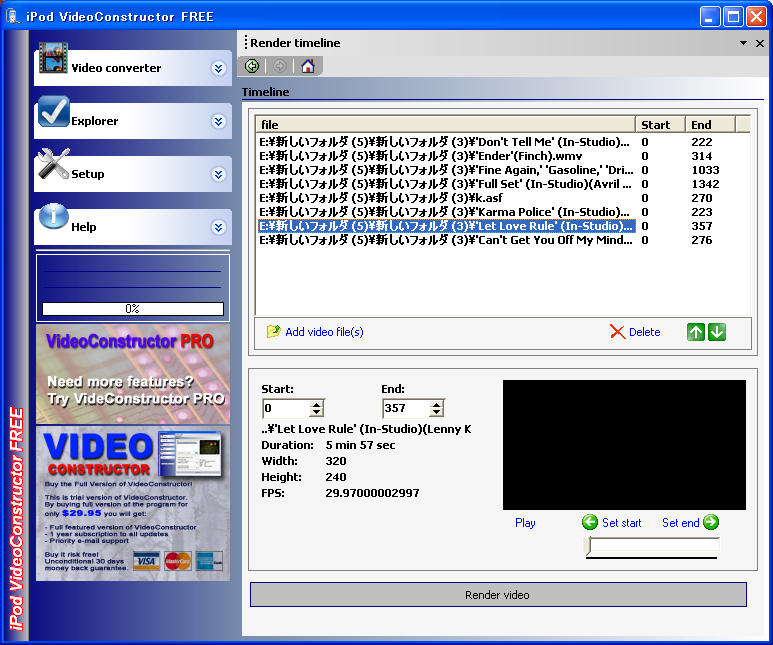Image resolution: width=773 pixels, height=645 pixels.
Task: Move selected file up with green arrow
Action: tap(696, 332)
